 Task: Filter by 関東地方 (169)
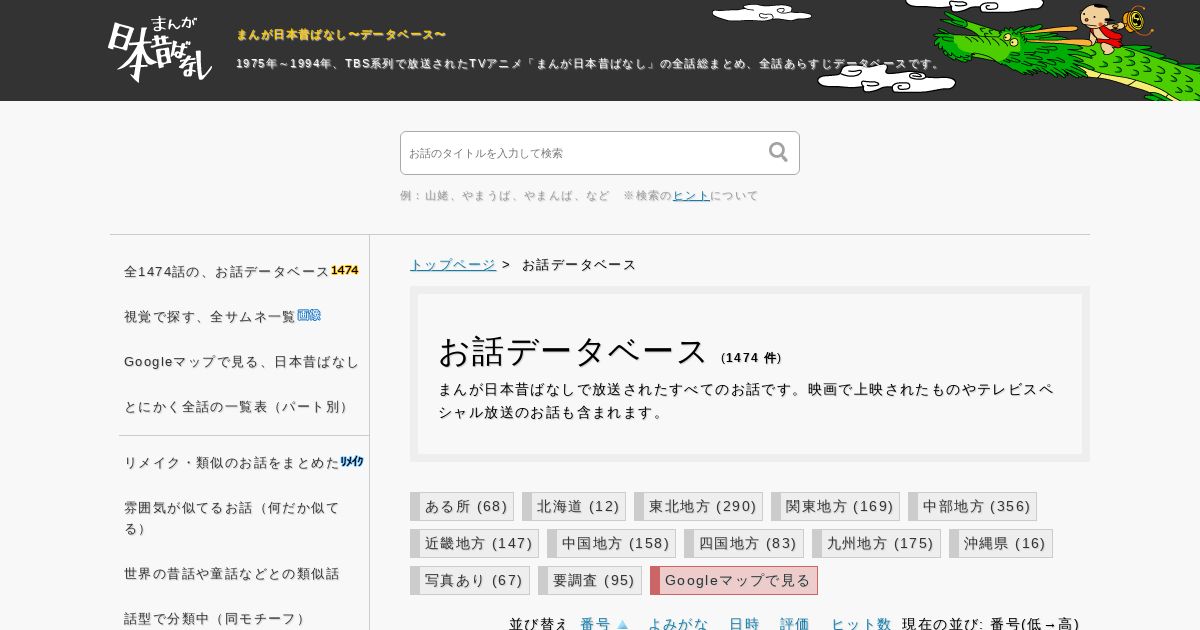[835, 506]
